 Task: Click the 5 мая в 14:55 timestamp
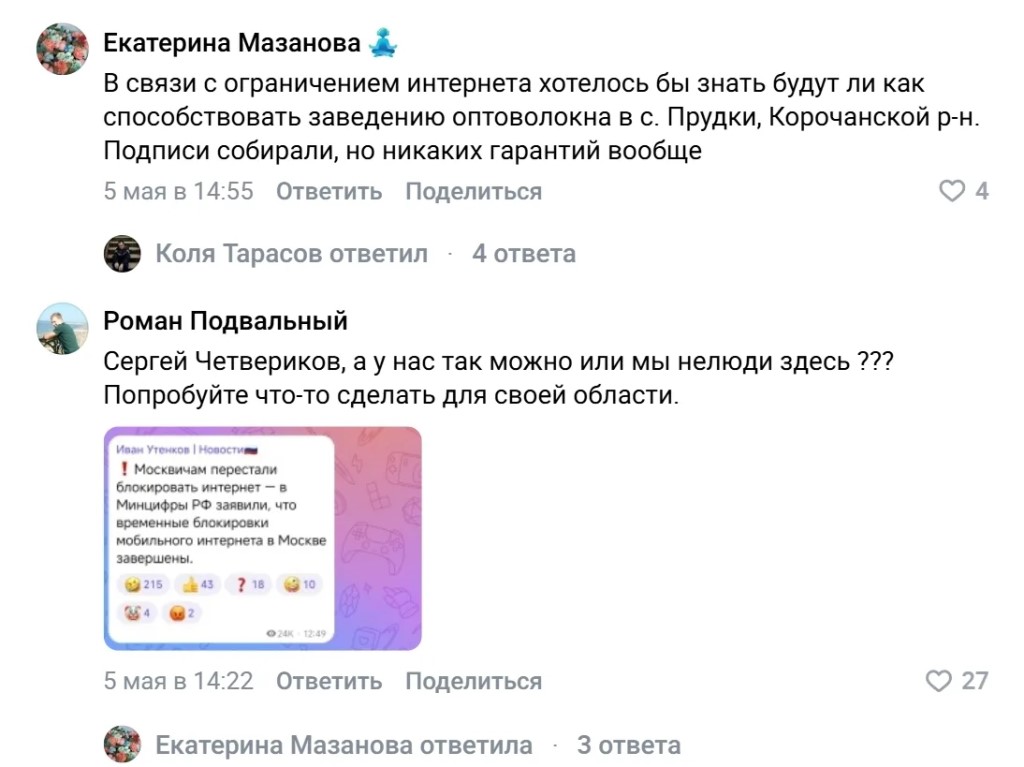pyautogui.click(x=178, y=191)
